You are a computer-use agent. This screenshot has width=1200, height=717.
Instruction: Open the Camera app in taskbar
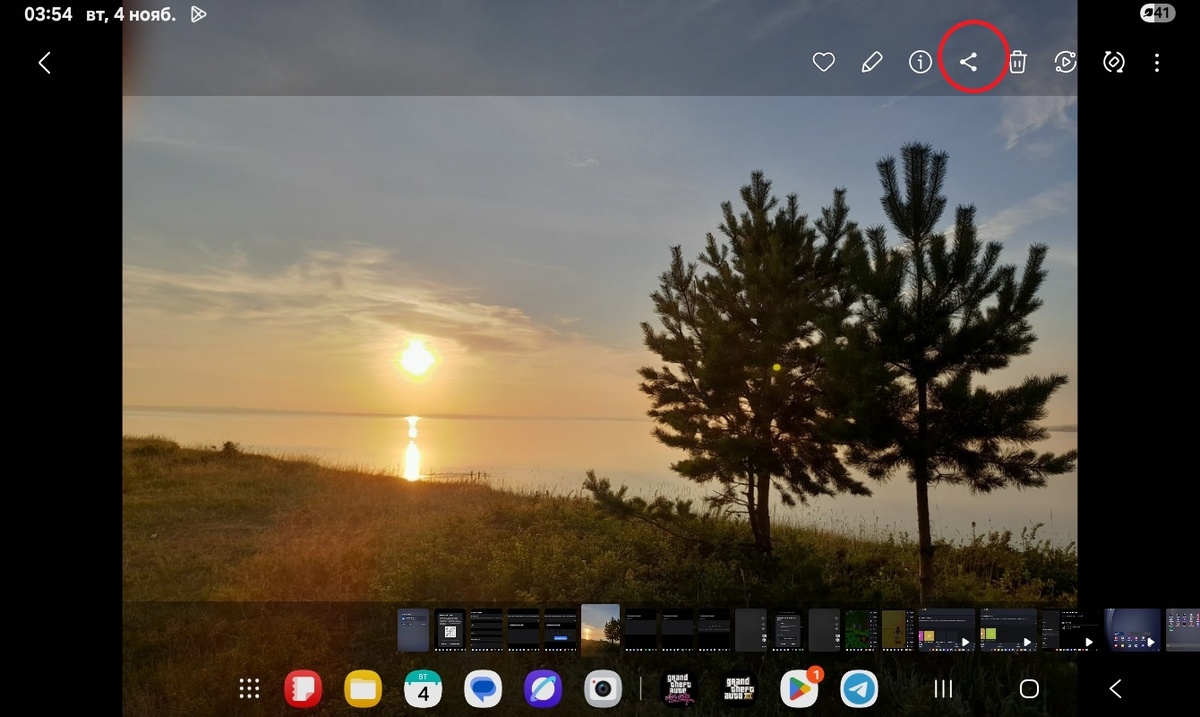[x=603, y=688]
